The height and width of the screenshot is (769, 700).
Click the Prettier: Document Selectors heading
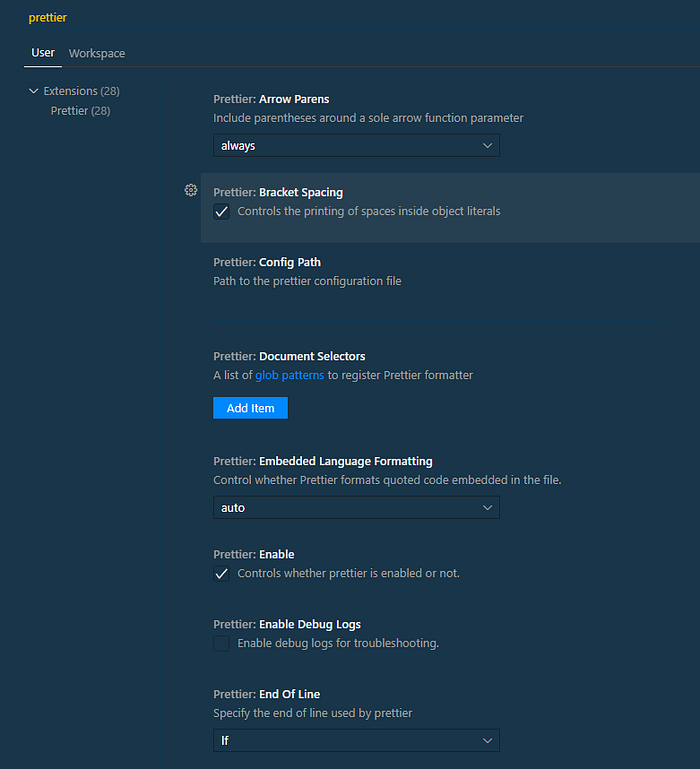point(289,357)
